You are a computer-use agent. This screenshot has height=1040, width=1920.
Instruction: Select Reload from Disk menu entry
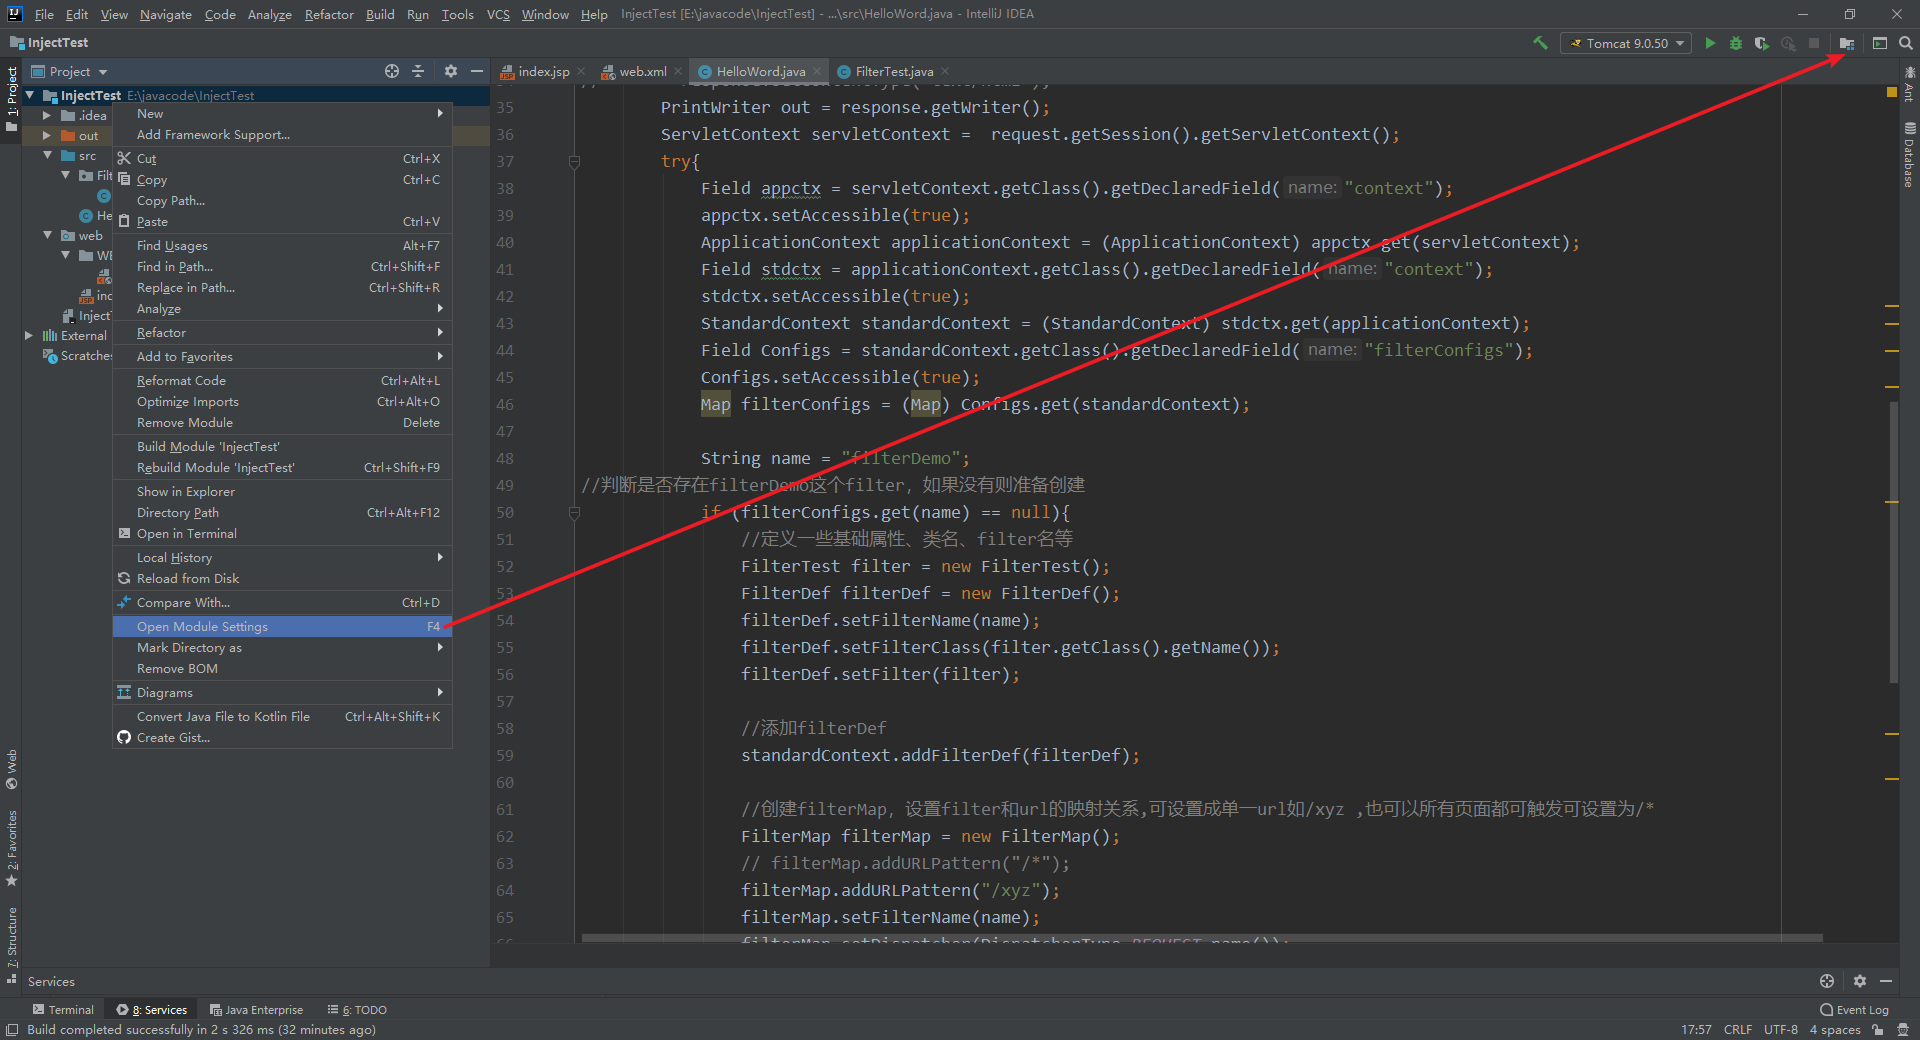(282, 578)
